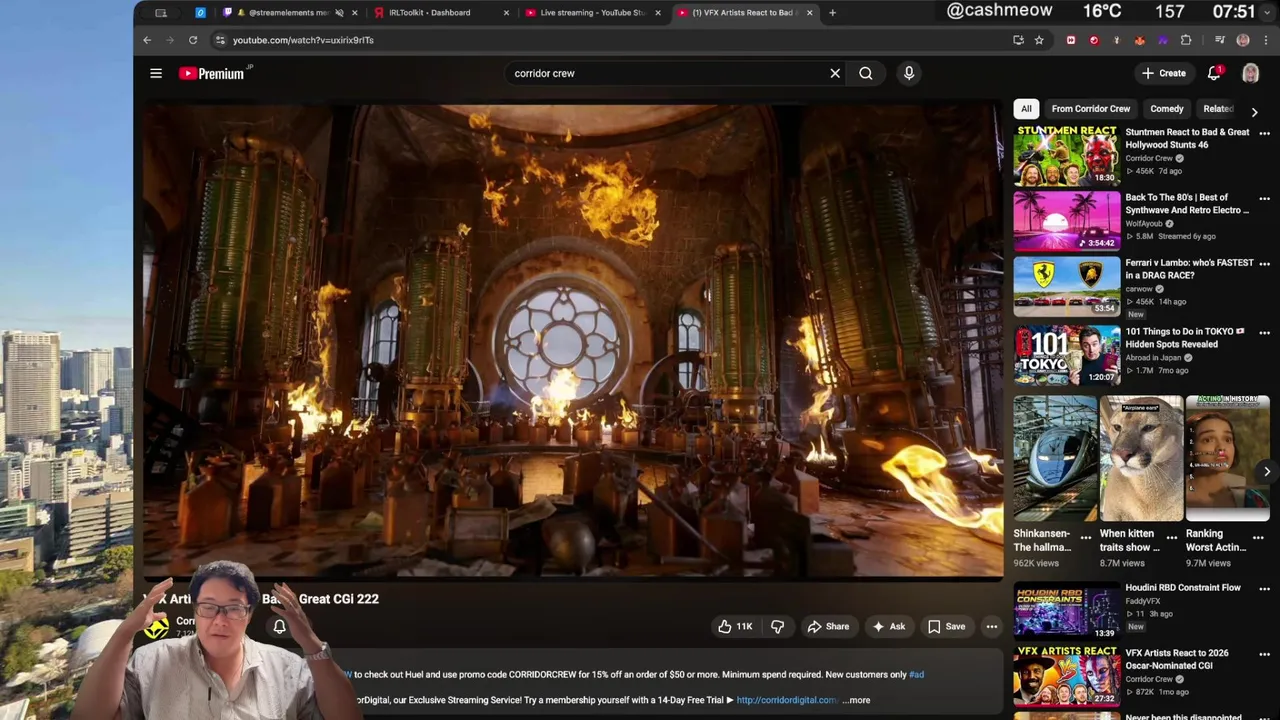Reload the page in Chrome
1280x720 pixels.
pyautogui.click(x=193, y=40)
